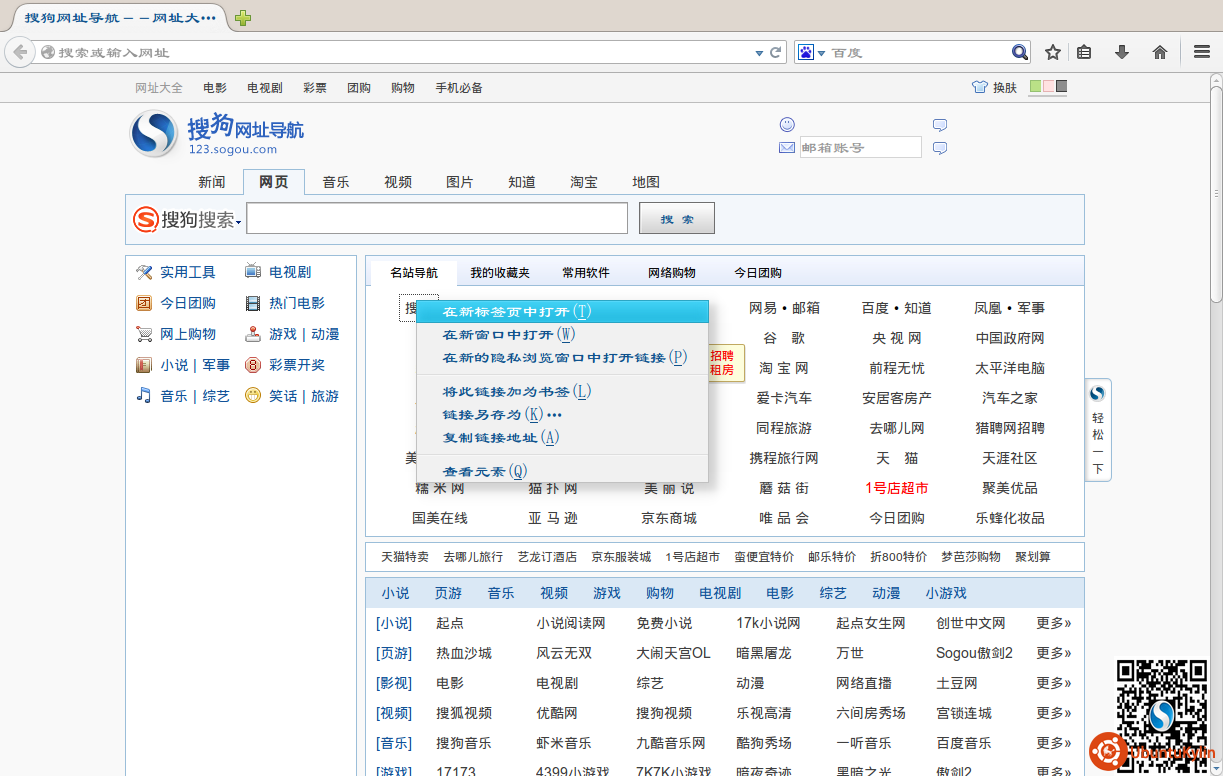Open the downloads arrow icon
The image size is (1223, 776).
click(x=1122, y=52)
